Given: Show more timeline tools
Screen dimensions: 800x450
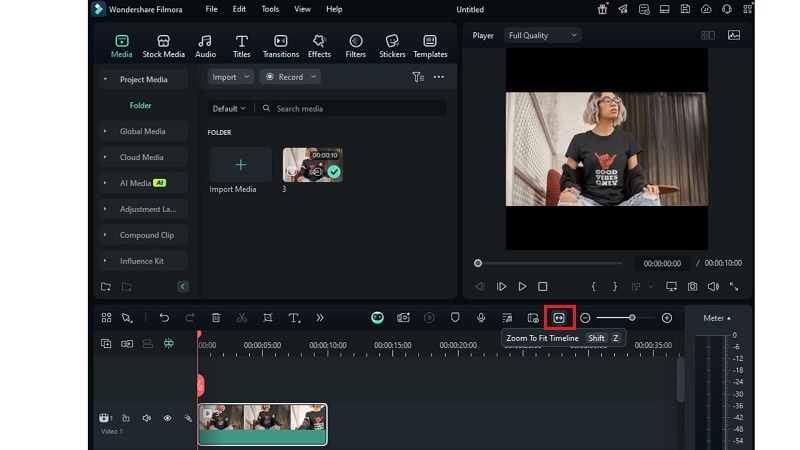Looking at the screenshot, I should [320, 318].
